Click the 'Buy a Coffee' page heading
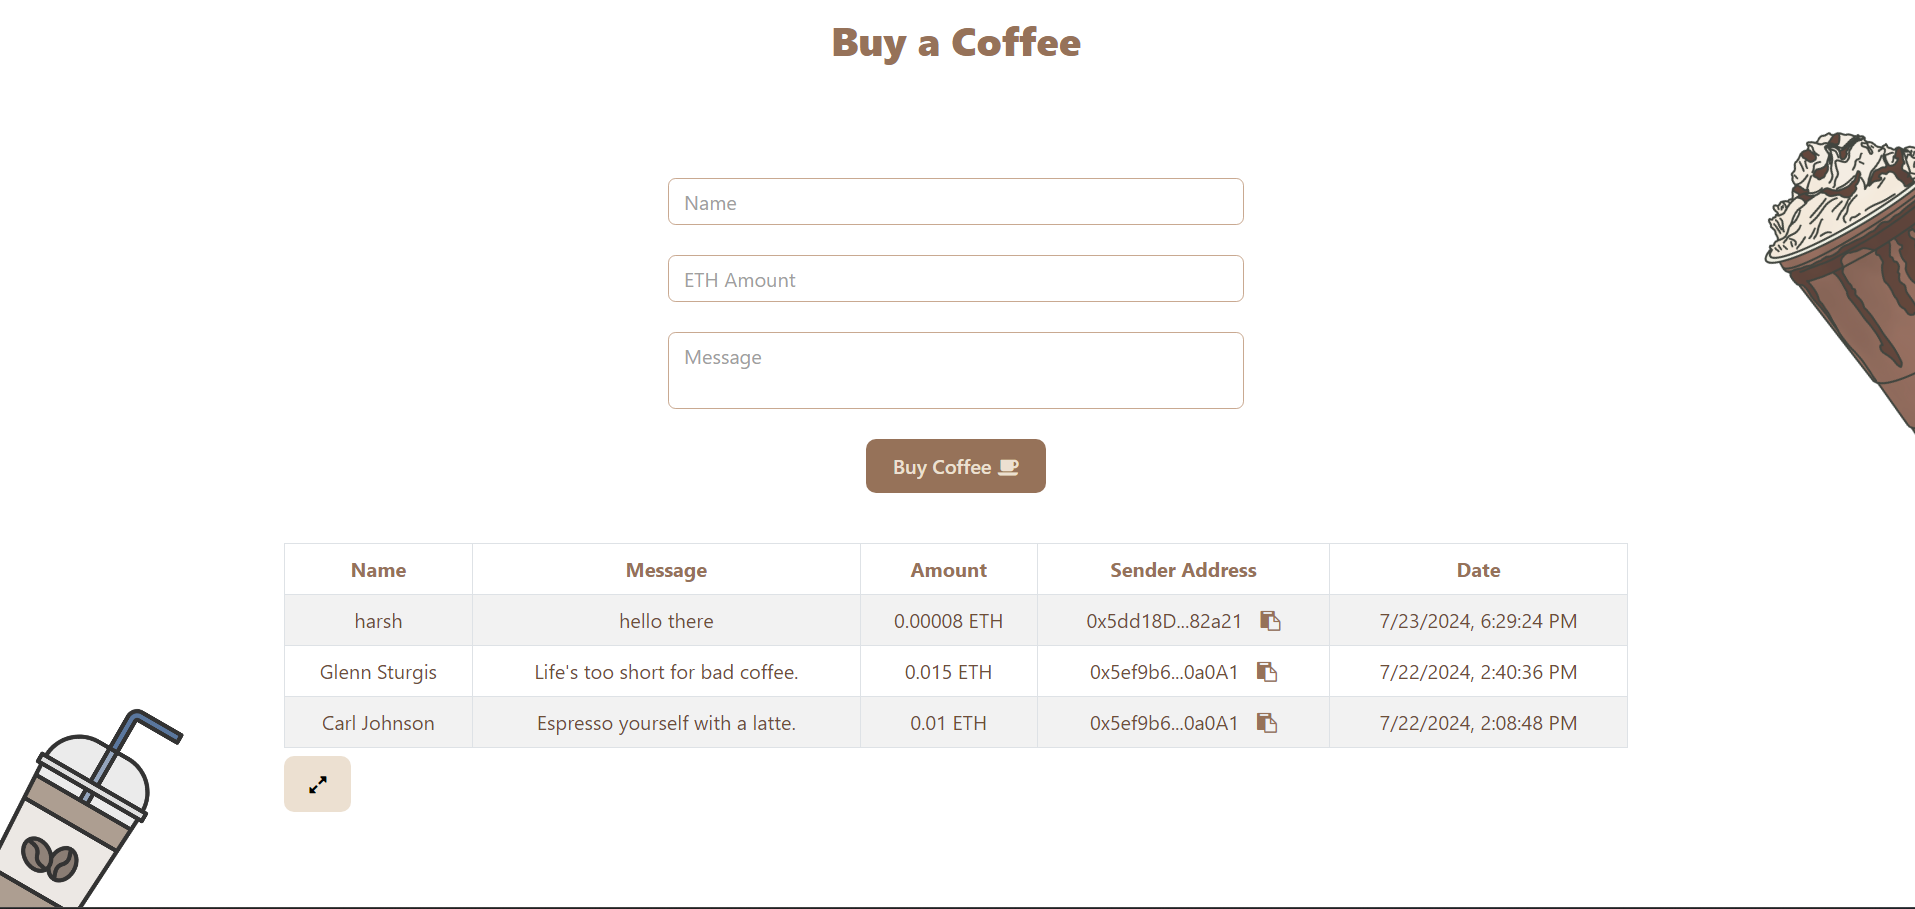This screenshot has width=1915, height=909. [x=956, y=43]
